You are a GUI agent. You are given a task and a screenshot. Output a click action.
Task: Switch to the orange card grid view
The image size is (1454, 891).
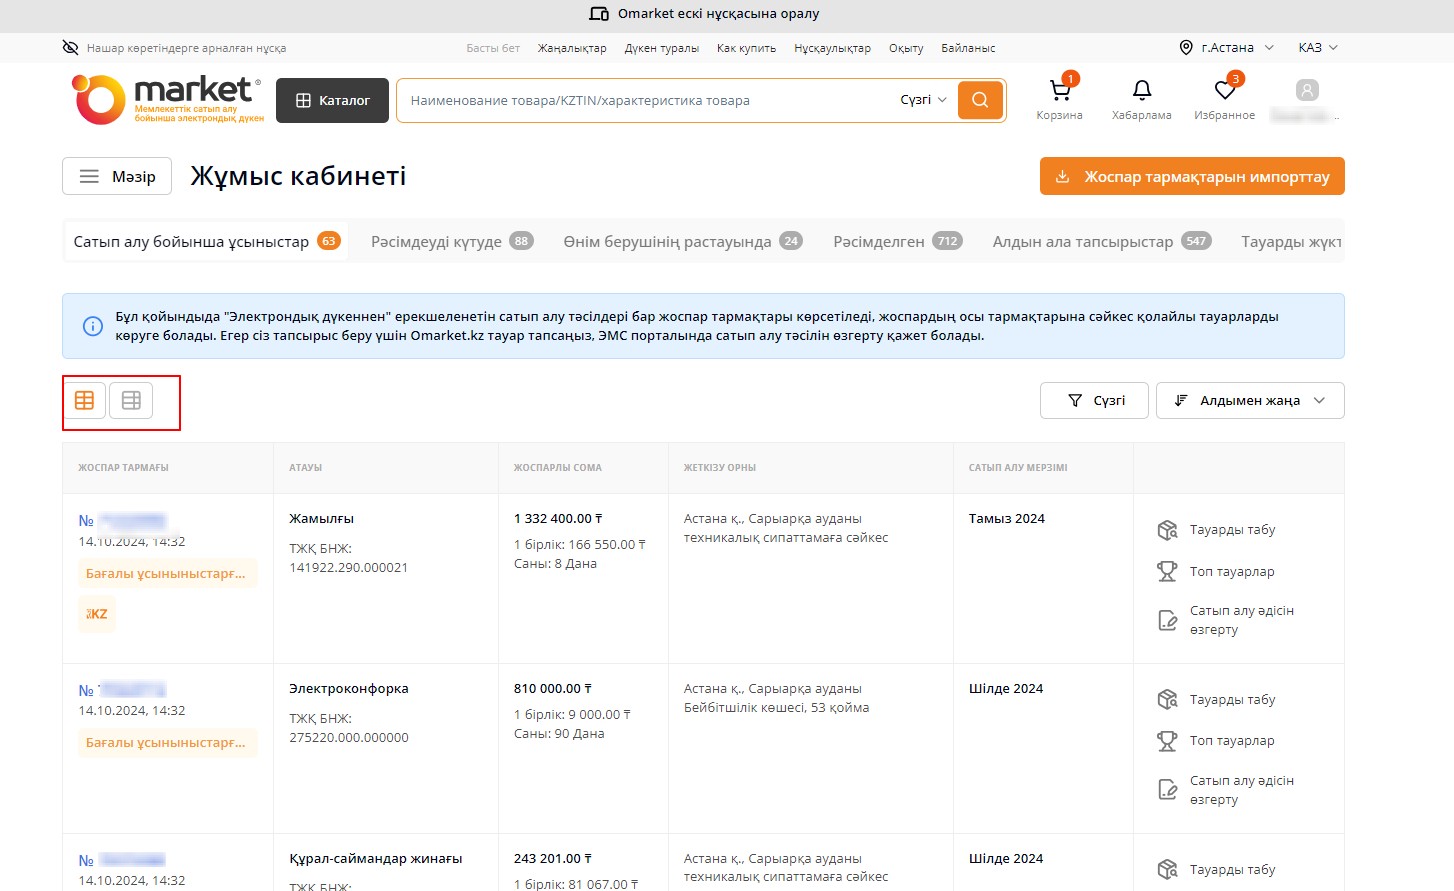pos(85,400)
